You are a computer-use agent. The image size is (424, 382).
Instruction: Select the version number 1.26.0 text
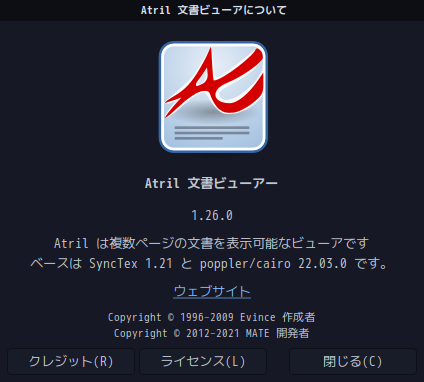tap(212, 216)
